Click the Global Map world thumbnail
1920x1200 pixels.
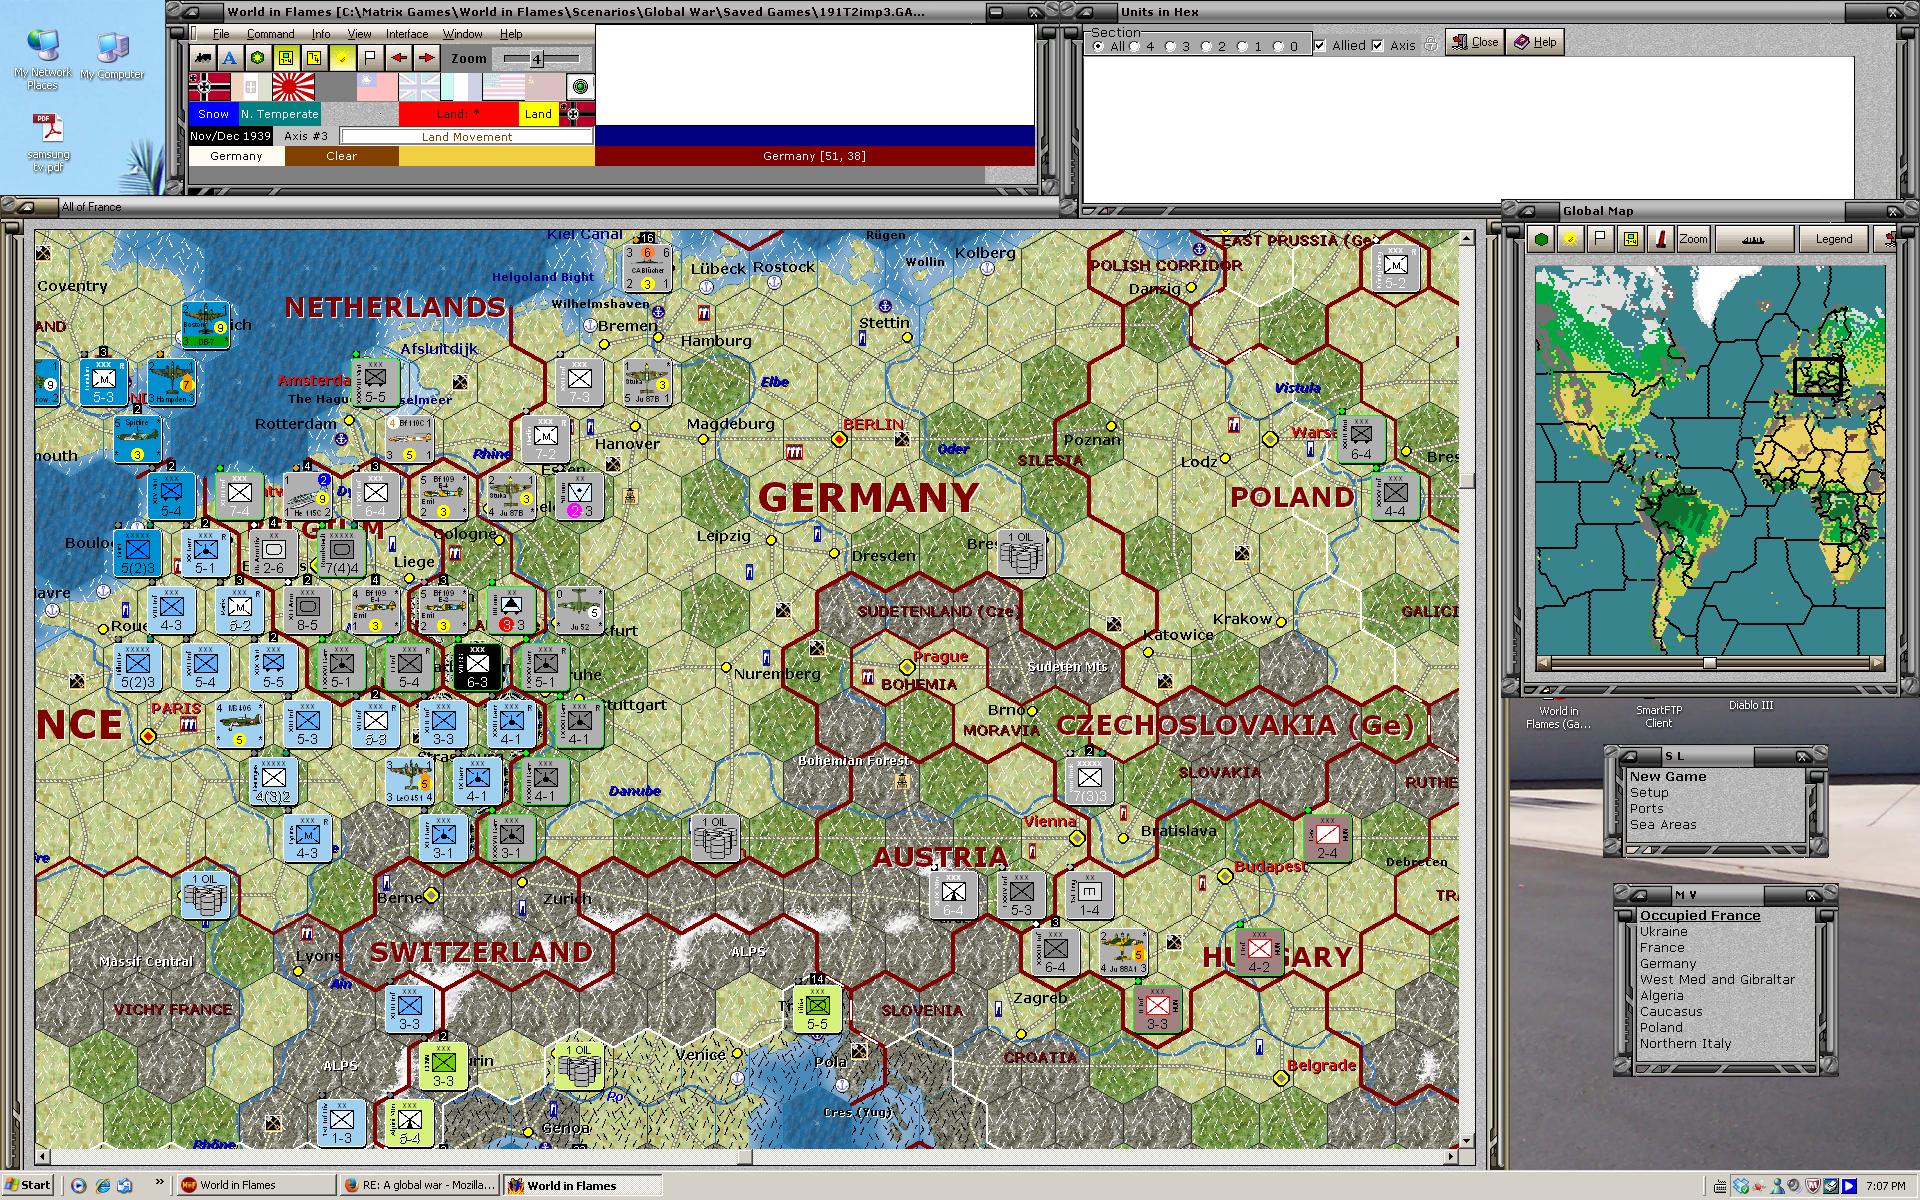click(1709, 460)
